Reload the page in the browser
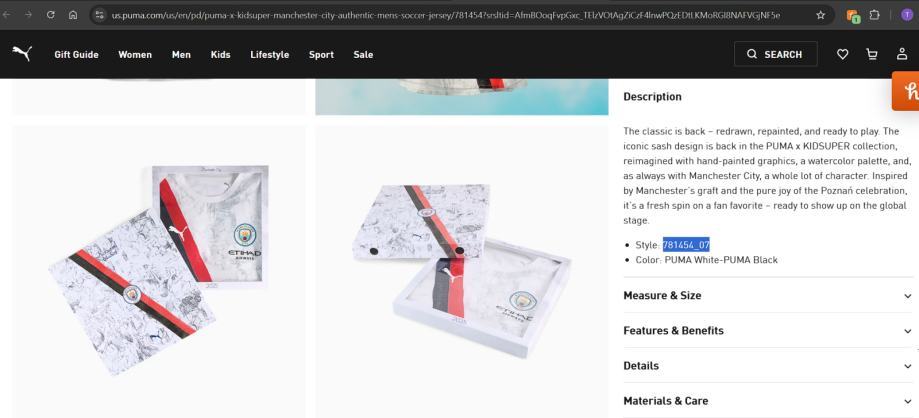The image size is (919, 418). pos(51,15)
